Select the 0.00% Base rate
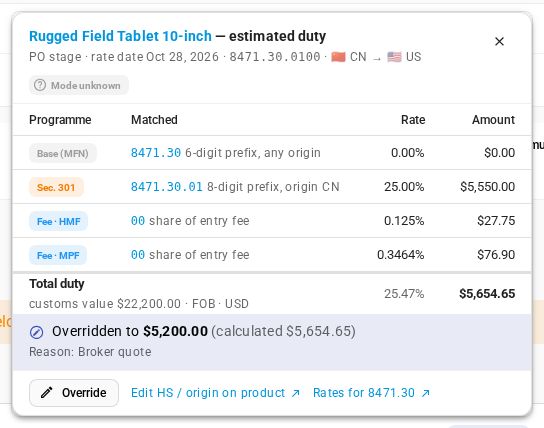Viewport: 544px width, 428px height. click(407, 153)
